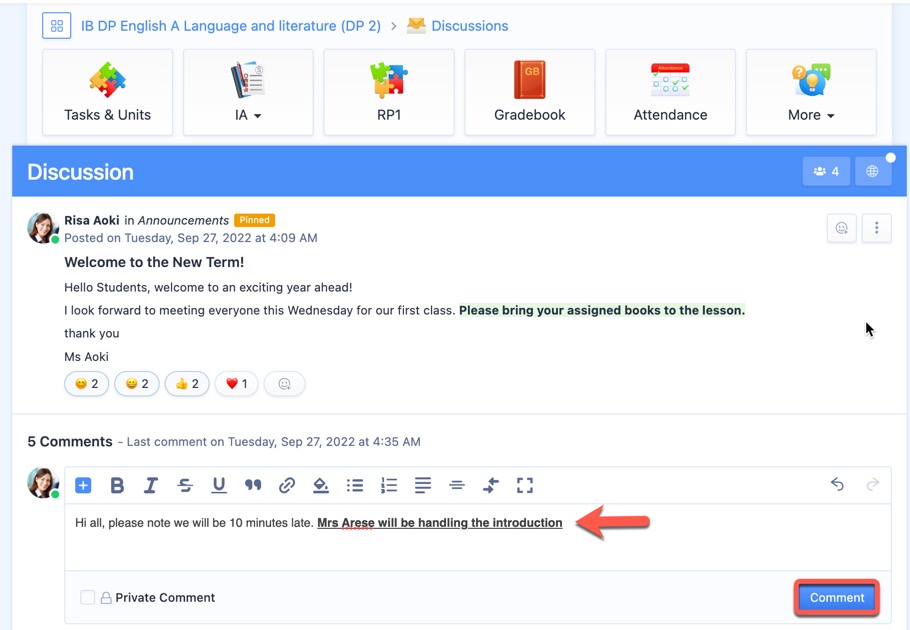Go to Tasks & Units
910x630 pixels.
107,92
